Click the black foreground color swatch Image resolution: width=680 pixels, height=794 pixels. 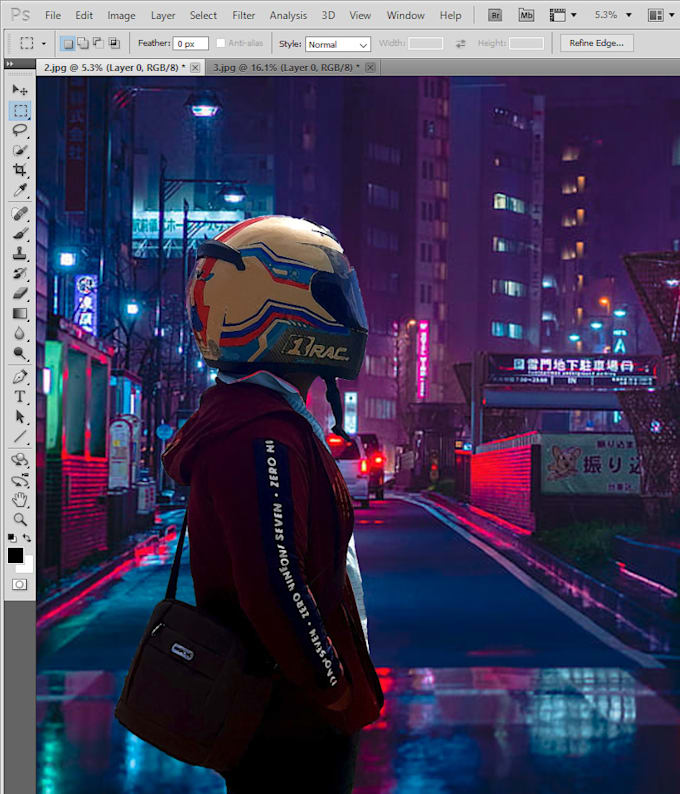(x=16, y=556)
